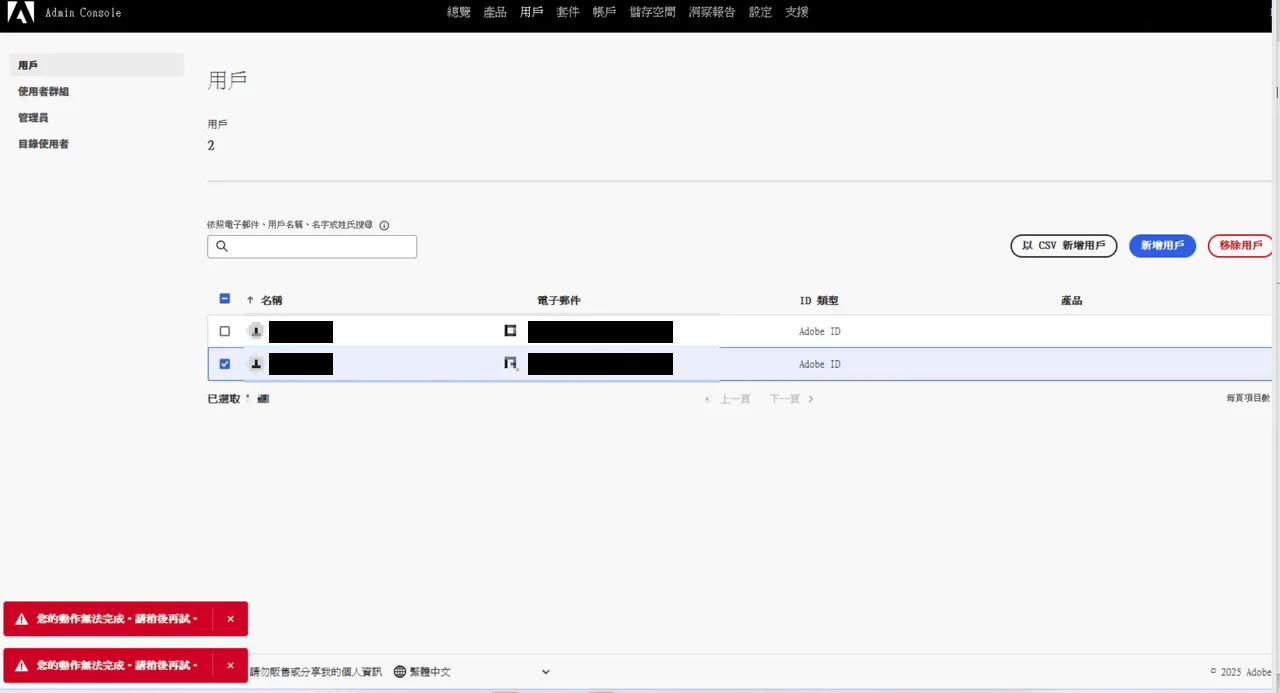Open the 支援 tab
Screen dimensions: 1280x693
797,13
